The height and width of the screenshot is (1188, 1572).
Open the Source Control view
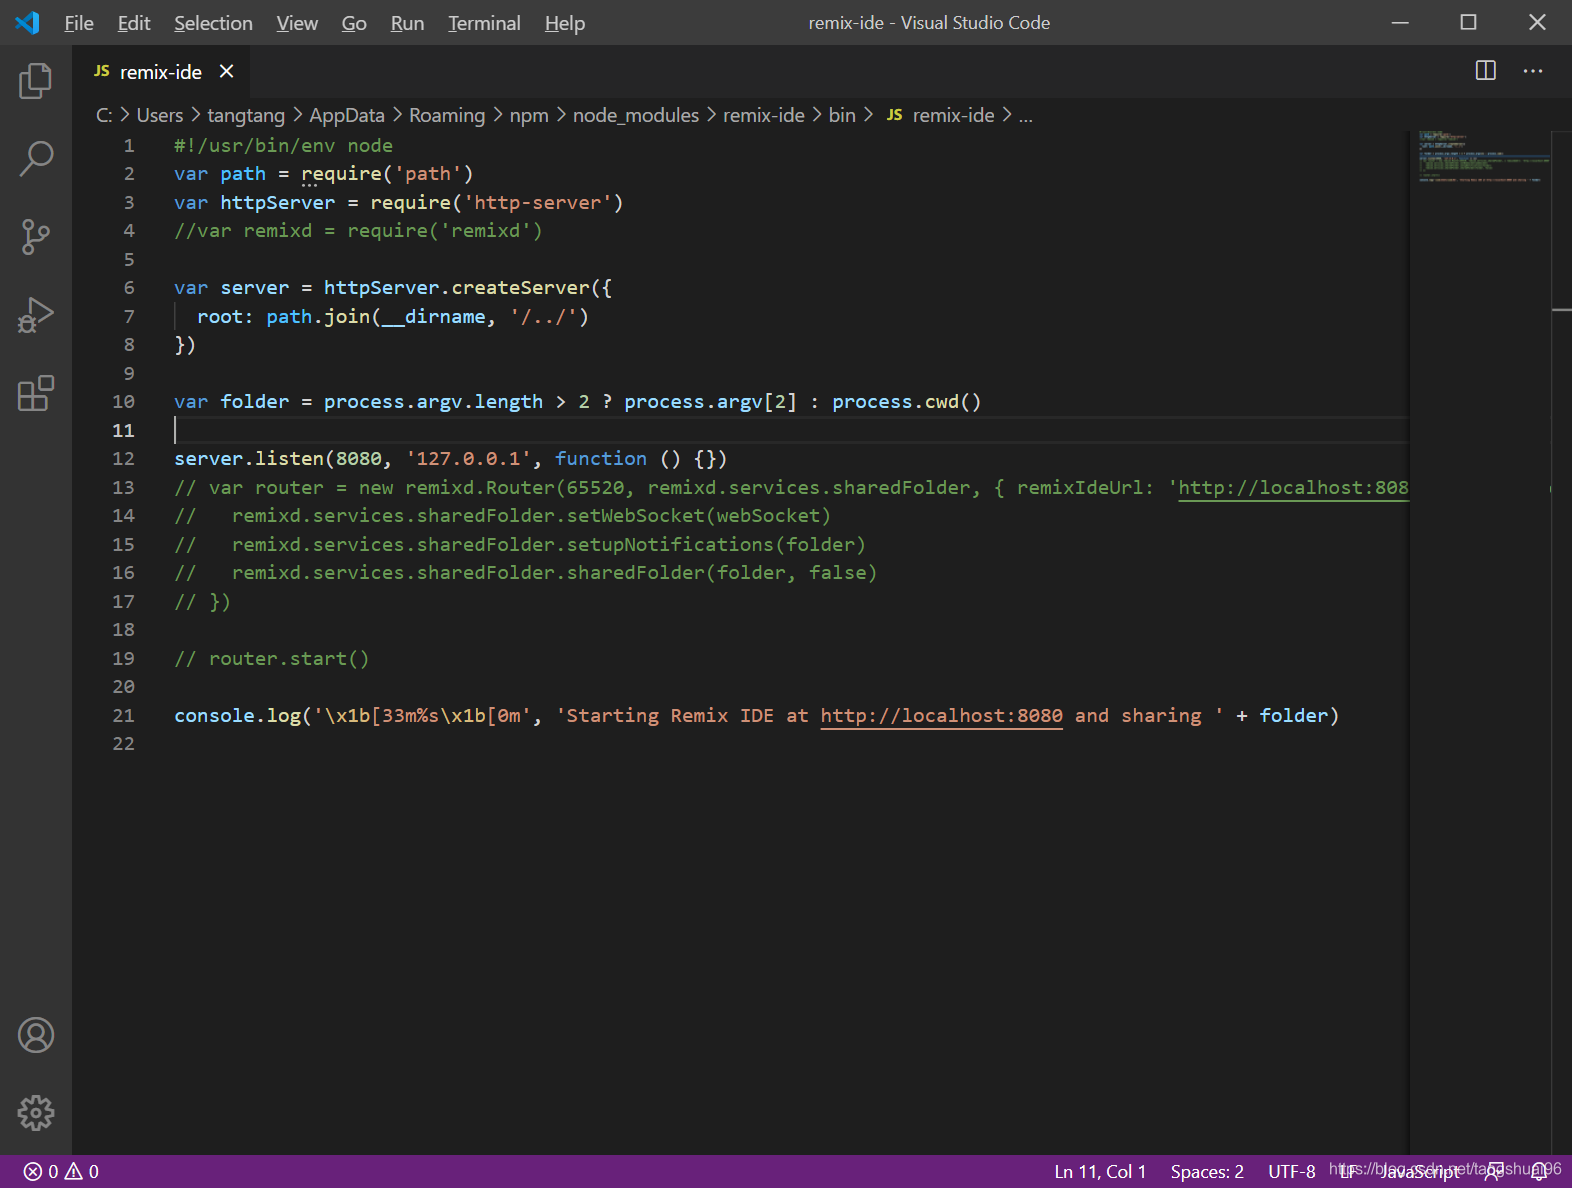[x=36, y=237]
